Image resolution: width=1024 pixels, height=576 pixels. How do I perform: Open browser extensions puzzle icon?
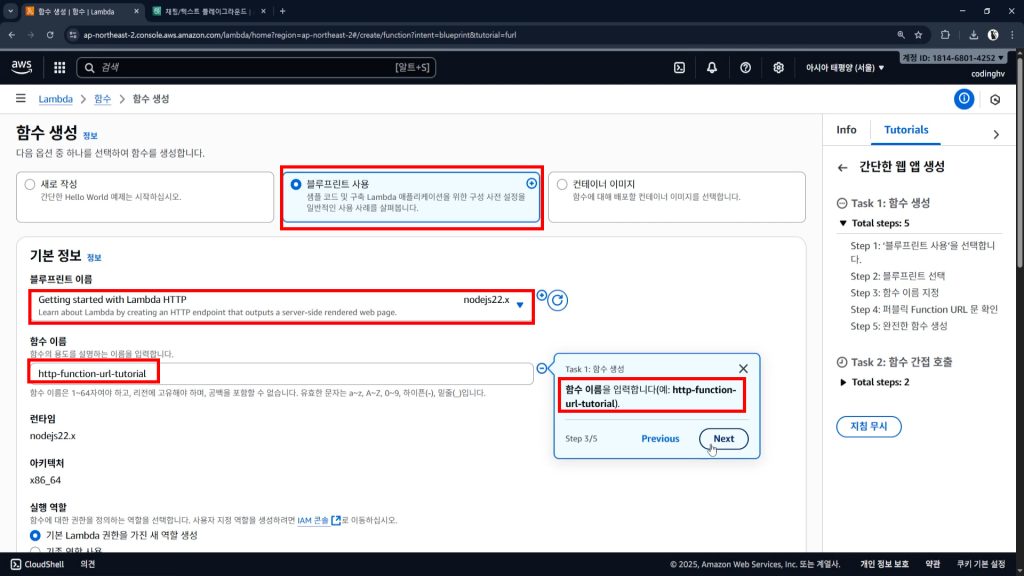(x=945, y=35)
